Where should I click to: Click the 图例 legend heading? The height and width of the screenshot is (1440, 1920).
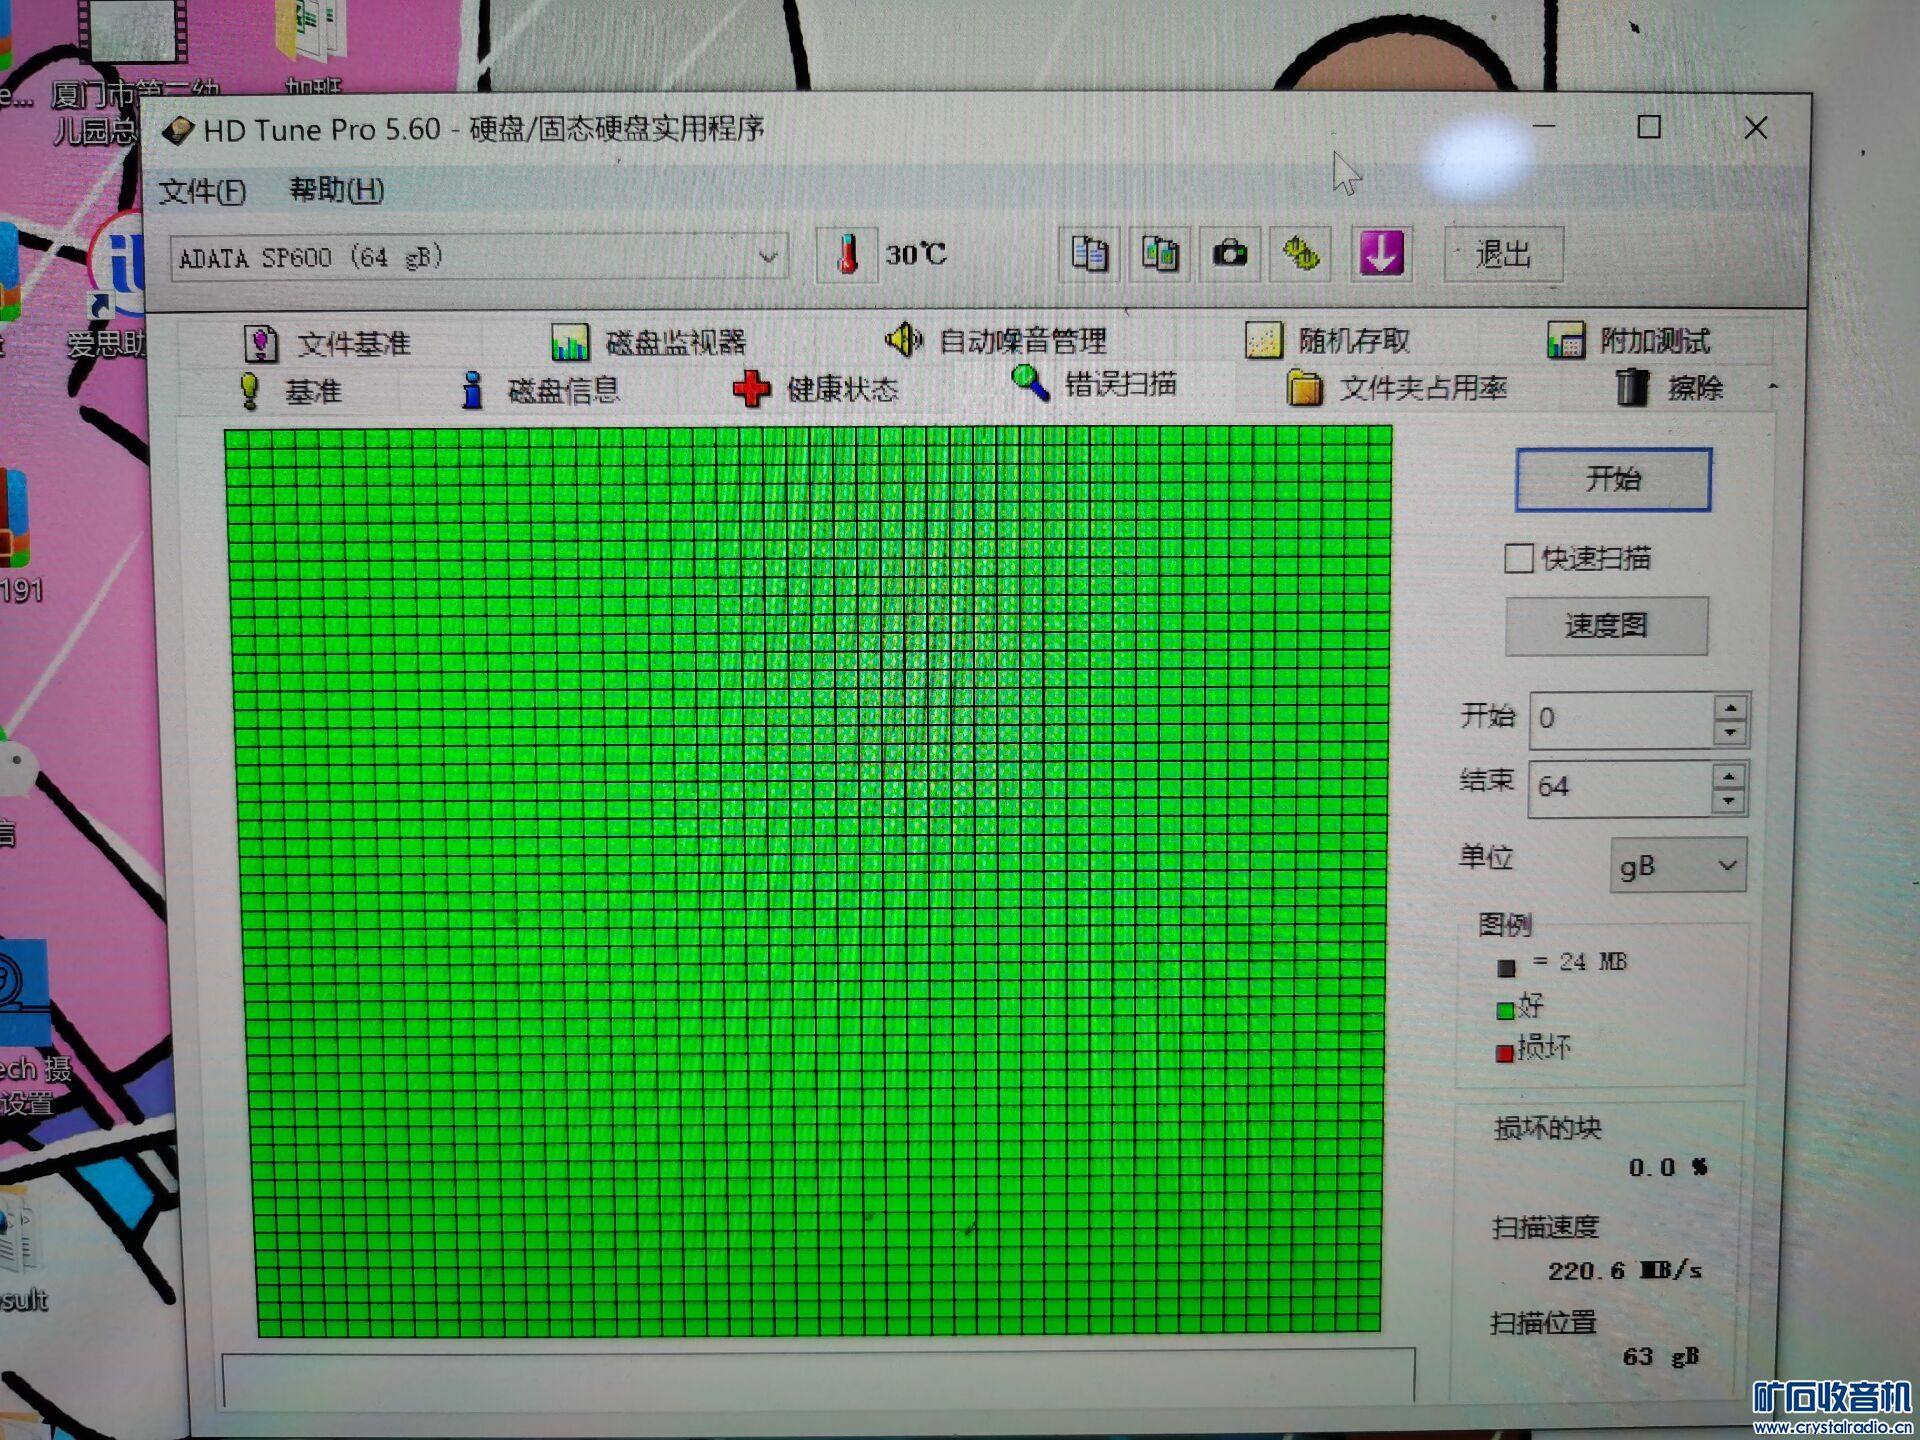(x=1505, y=925)
